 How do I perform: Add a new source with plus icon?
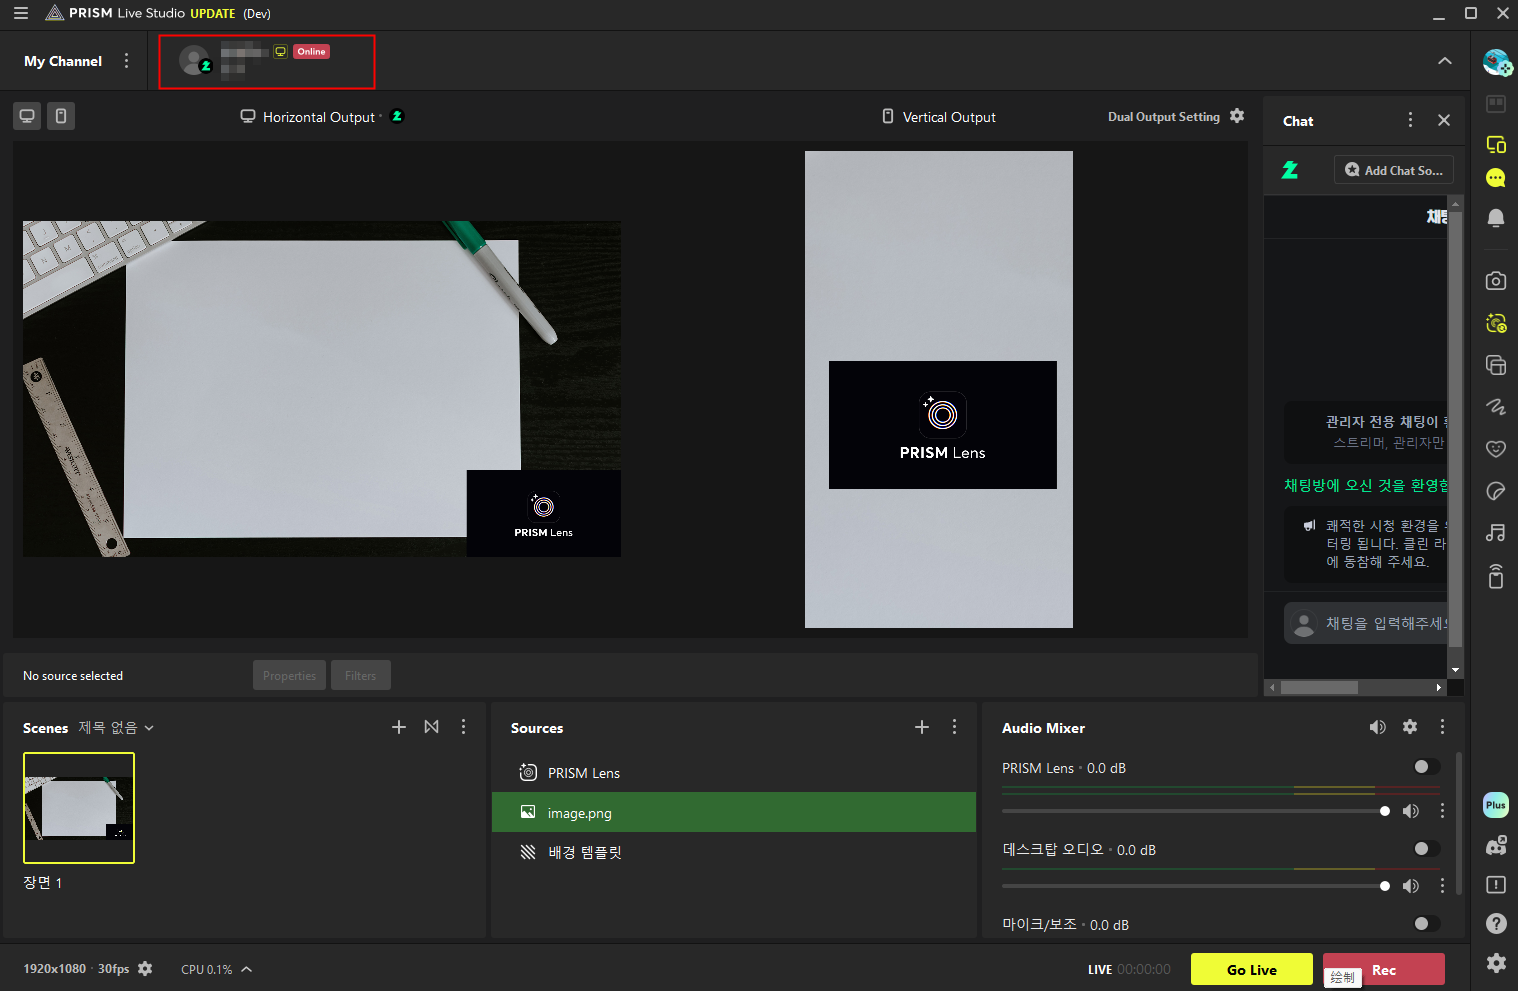[x=922, y=727]
